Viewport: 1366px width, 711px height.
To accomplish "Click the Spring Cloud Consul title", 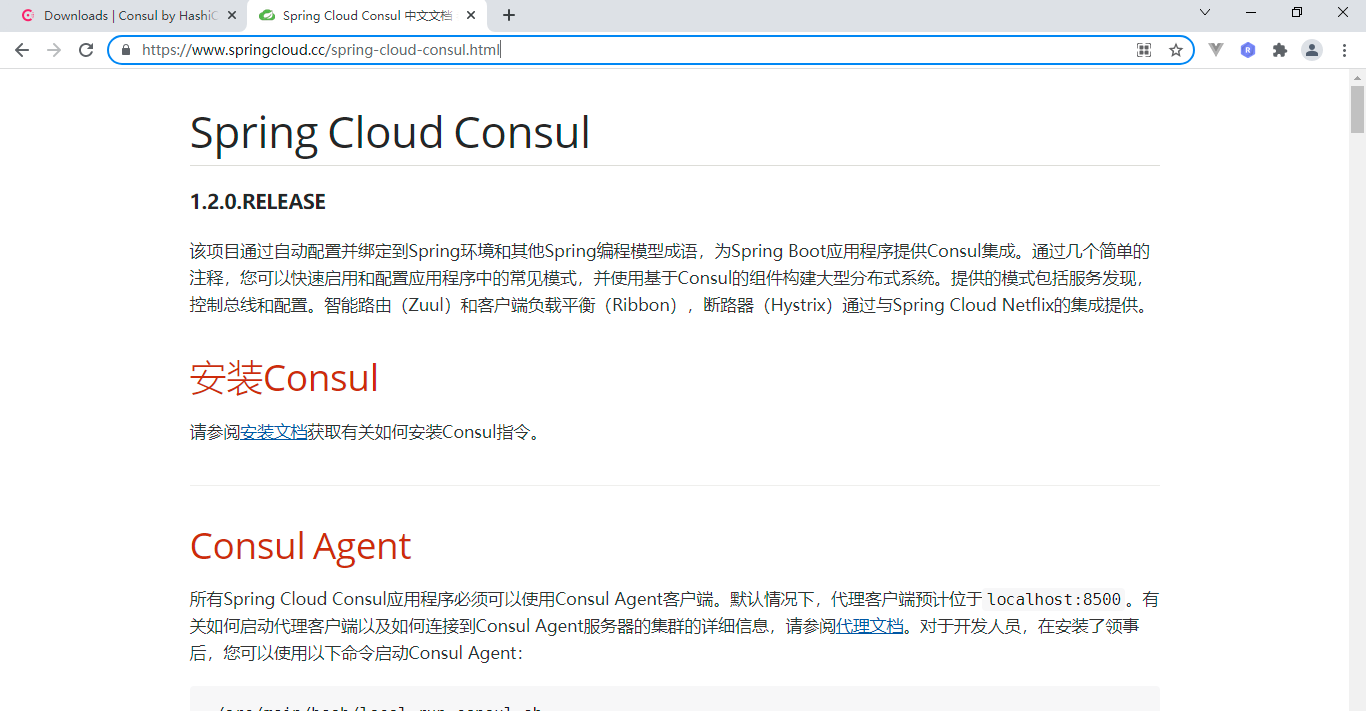I will coord(390,132).
